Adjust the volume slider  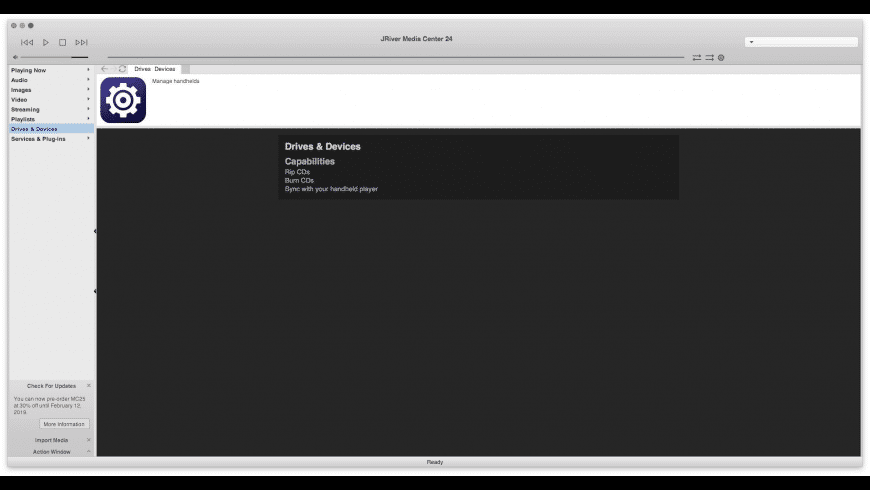pyautogui.click(x=54, y=57)
